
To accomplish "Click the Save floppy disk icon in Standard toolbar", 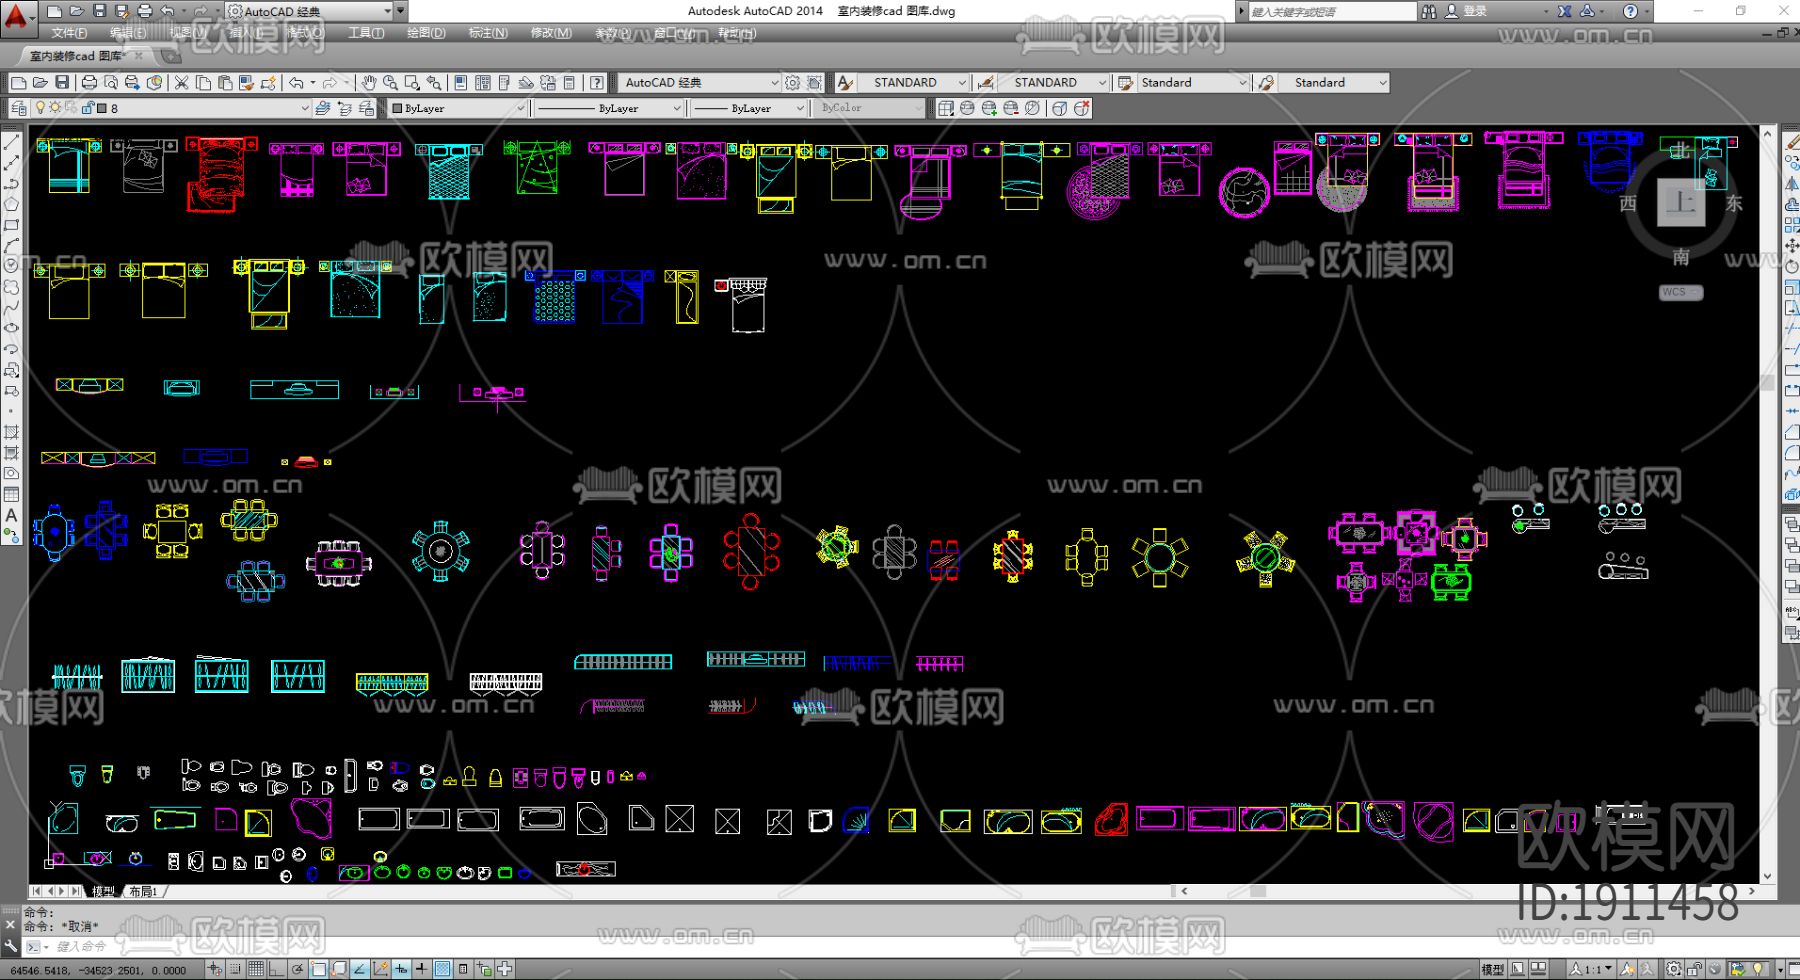I will pos(62,83).
